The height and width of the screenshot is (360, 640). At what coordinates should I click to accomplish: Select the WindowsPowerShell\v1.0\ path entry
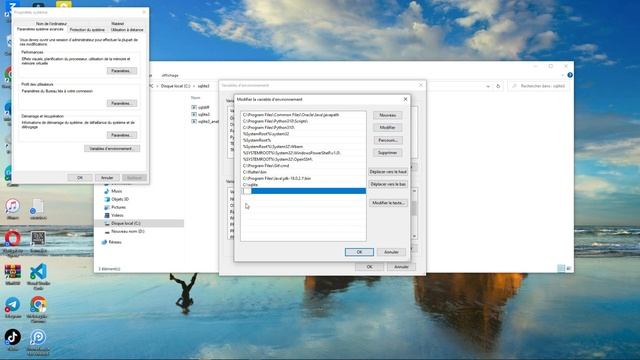(303, 153)
